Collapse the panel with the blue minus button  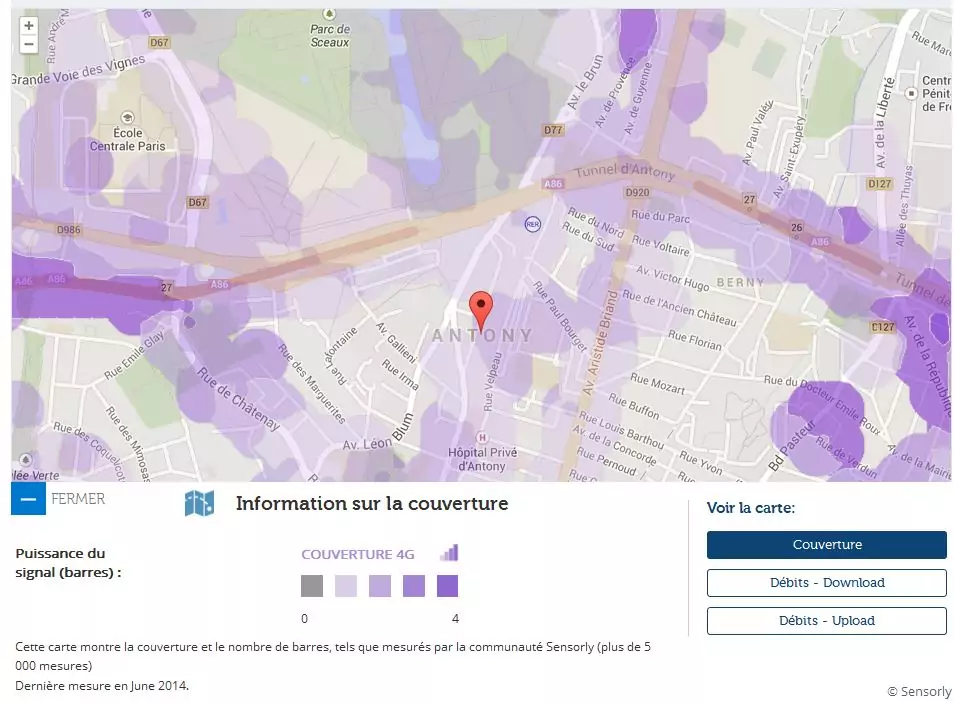point(28,498)
